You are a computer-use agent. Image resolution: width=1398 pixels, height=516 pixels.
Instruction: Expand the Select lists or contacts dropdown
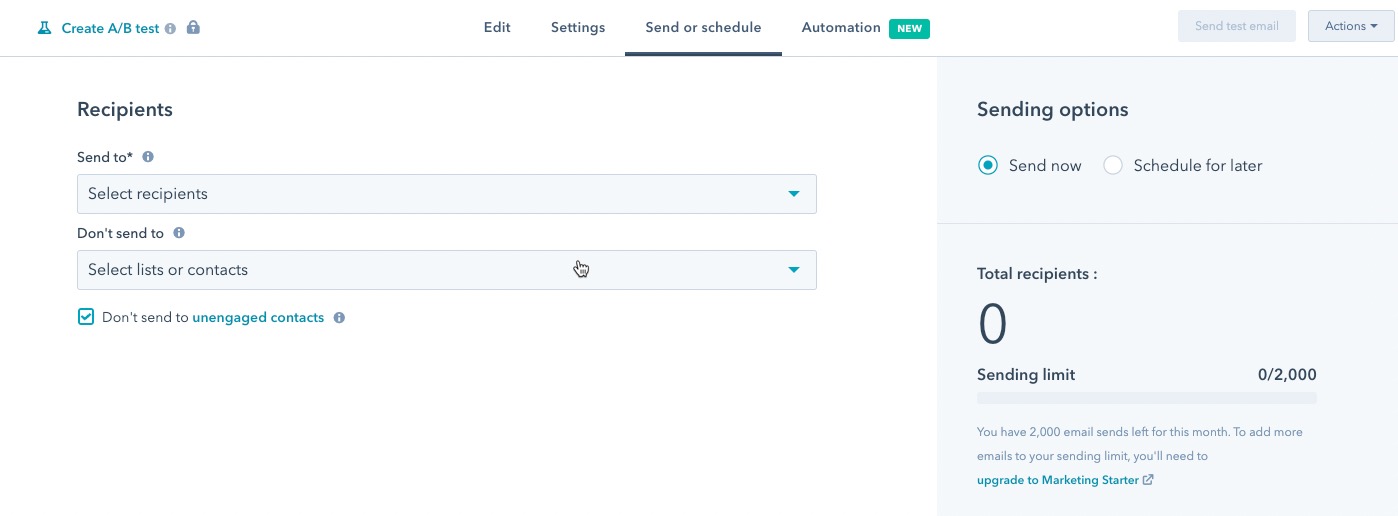click(x=446, y=270)
